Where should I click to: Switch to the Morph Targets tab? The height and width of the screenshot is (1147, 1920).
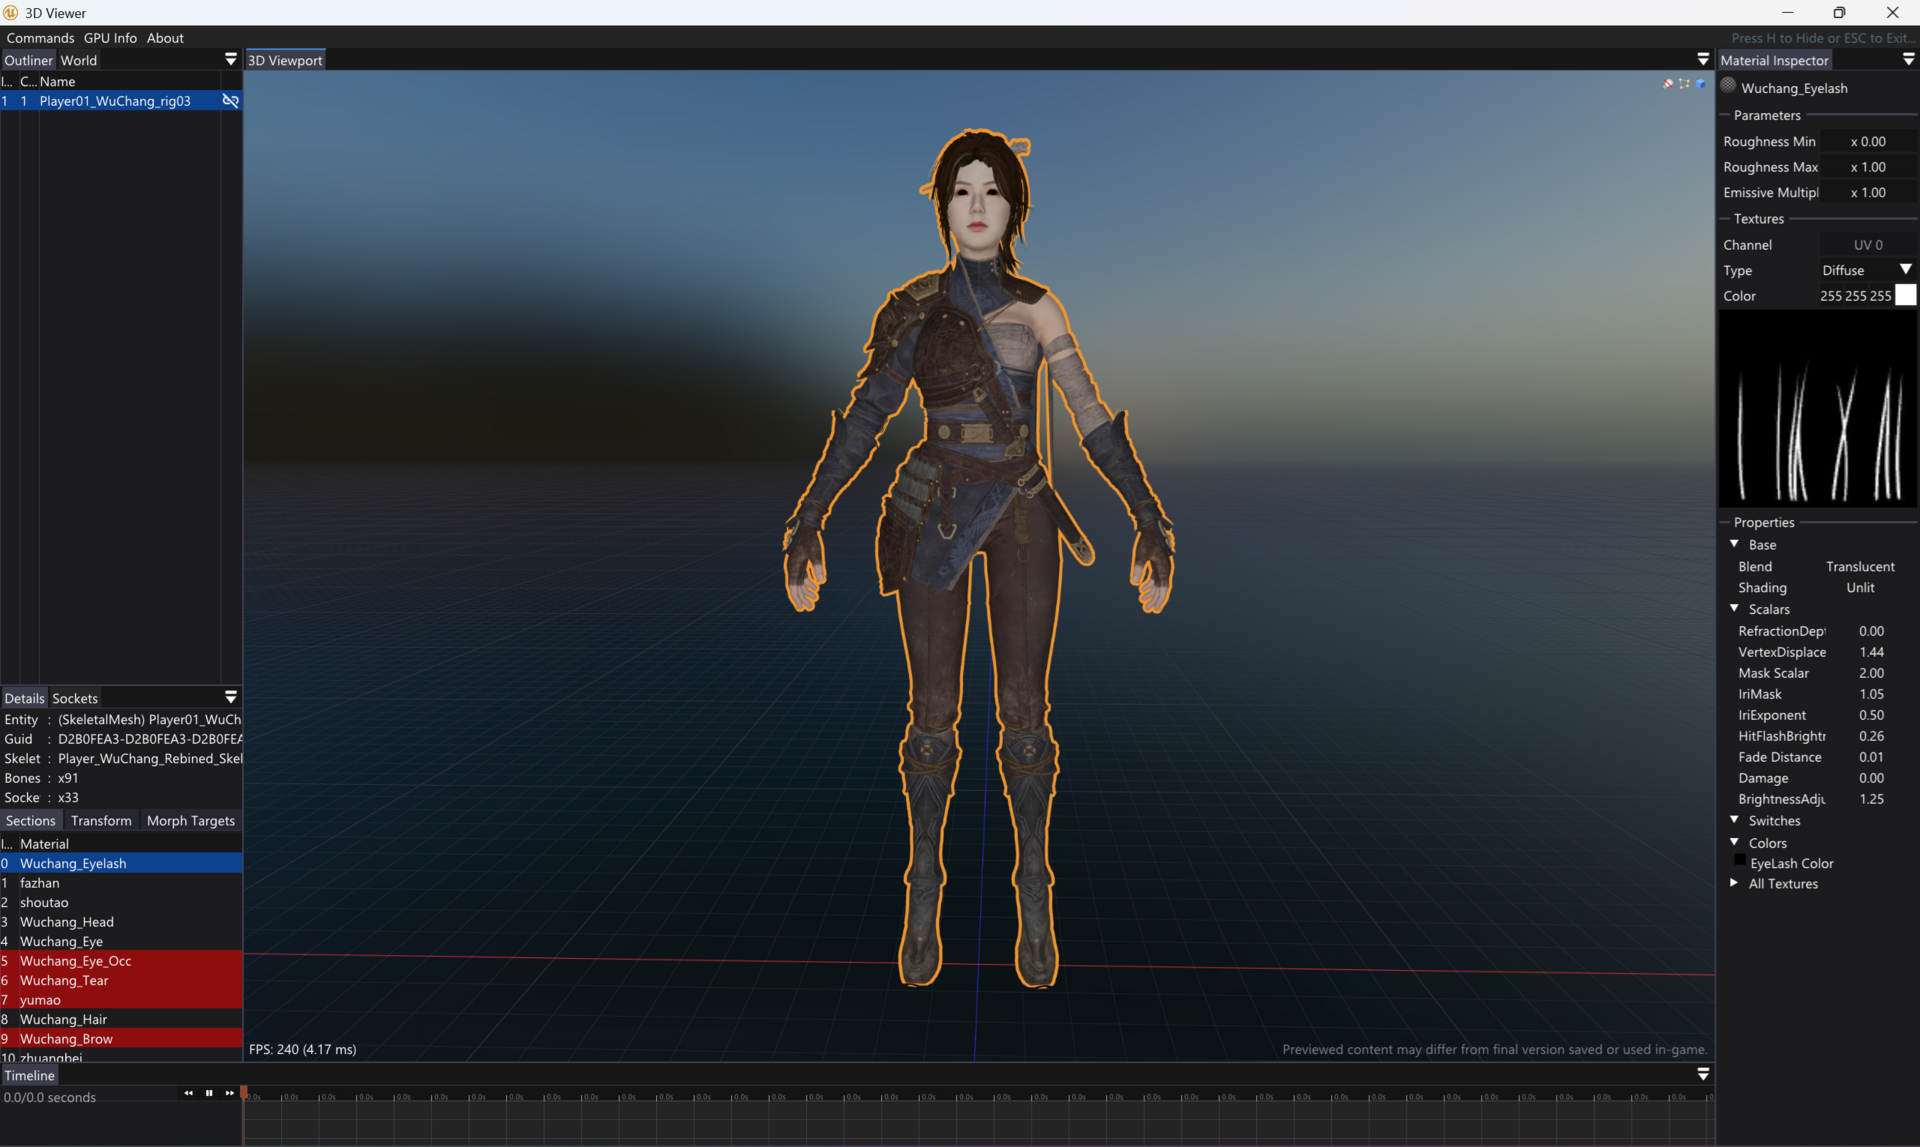point(190,820)
